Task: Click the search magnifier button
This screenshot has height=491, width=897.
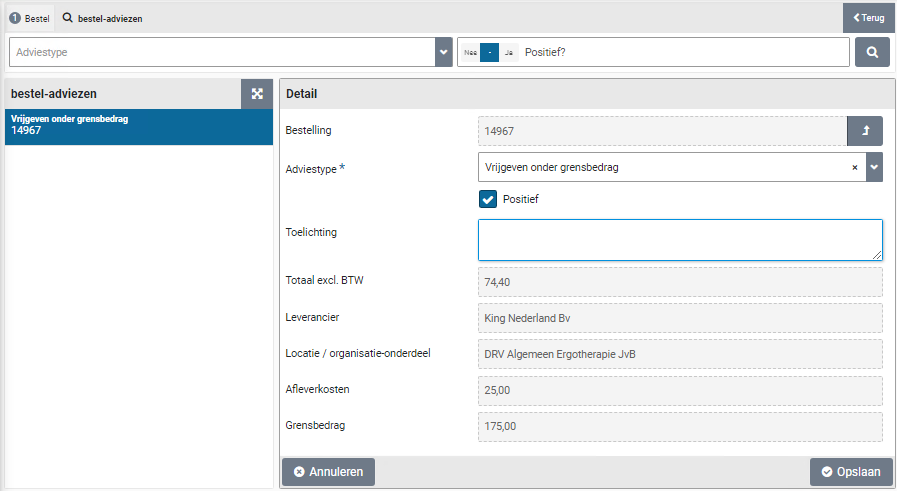Action: [872, 52]
